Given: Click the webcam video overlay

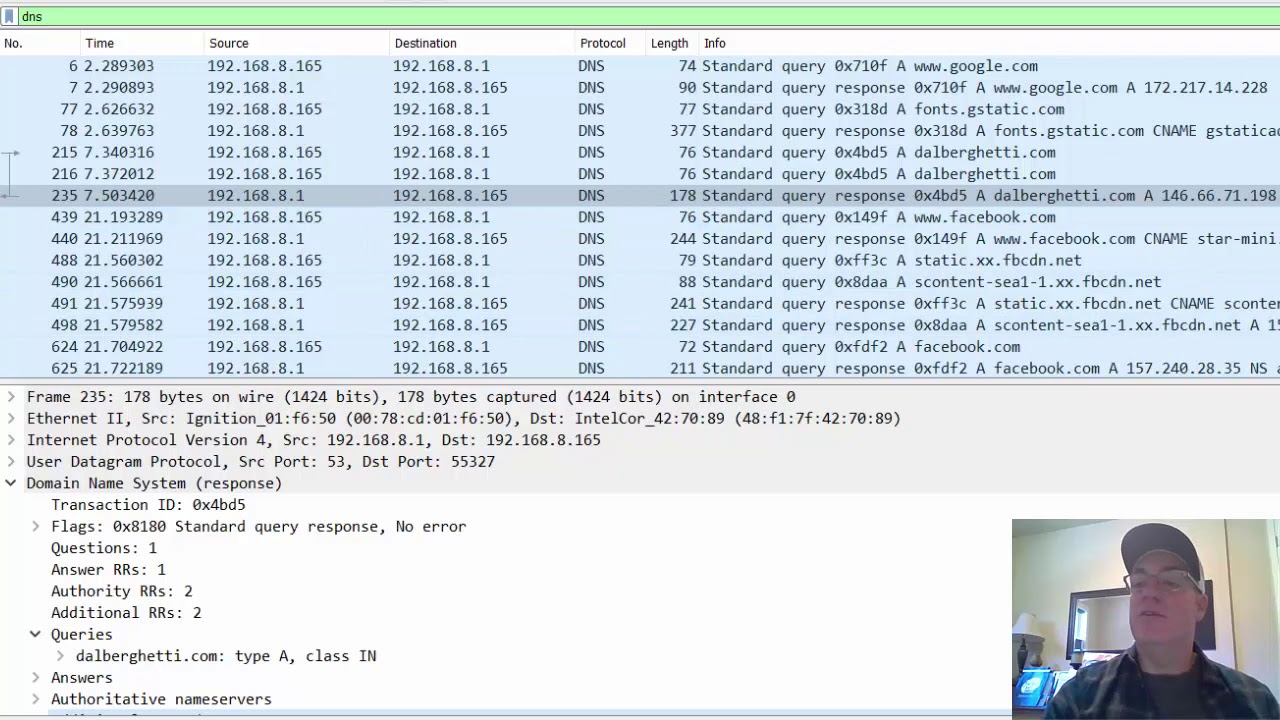Looking at the screenshot, I should pyautogui.click(x=1146, y=619).
